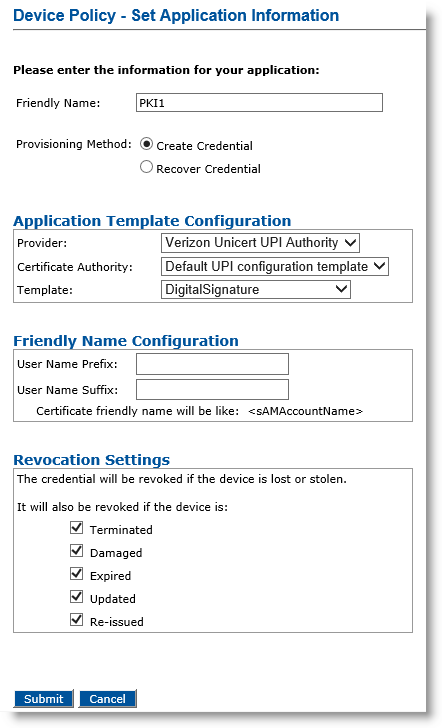Select the Recover Credential radio button
Viewport: 442px width, 728px height.
coord(146,167)
